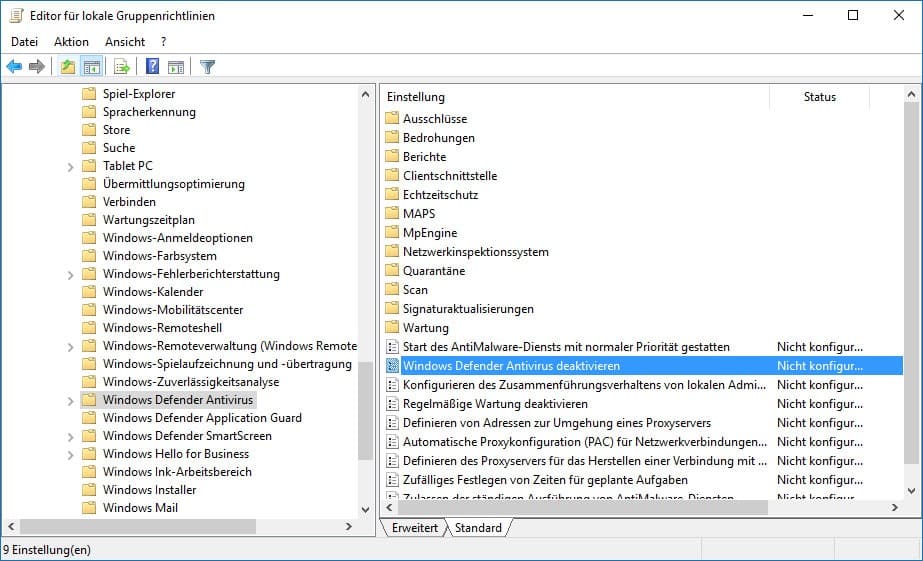
Task: Open the Wartung folder
Action: coord(426,327)
